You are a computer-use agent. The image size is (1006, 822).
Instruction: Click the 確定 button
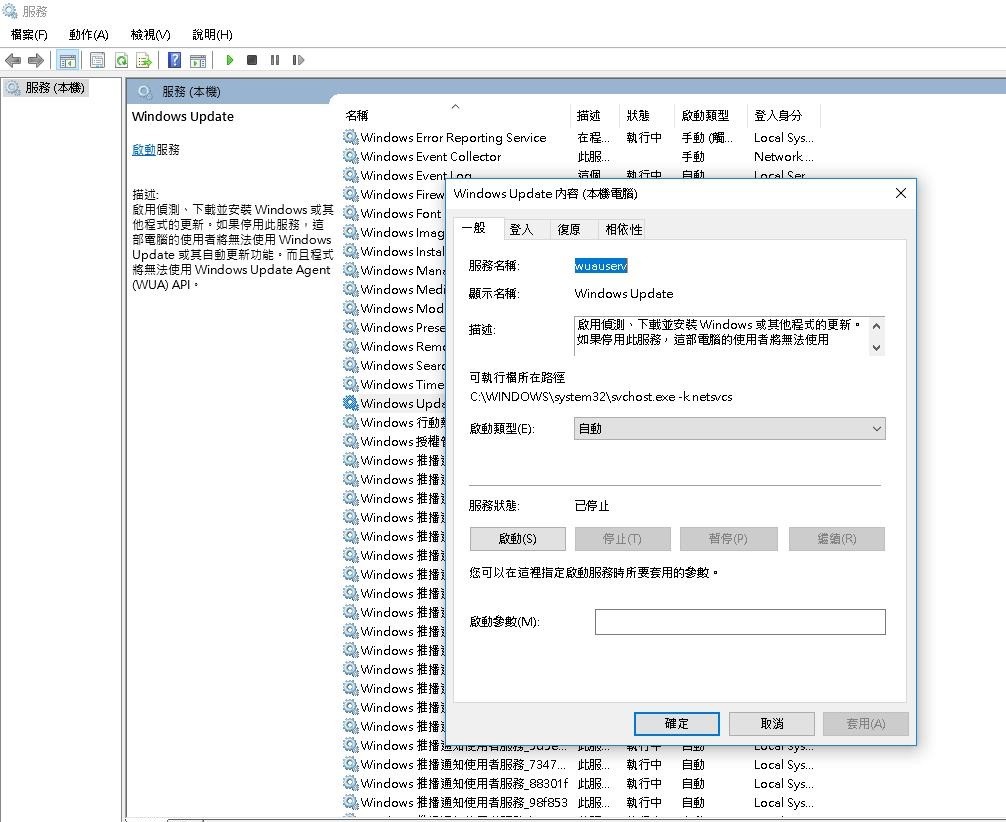pyautogui.click(x=677, y=724)
